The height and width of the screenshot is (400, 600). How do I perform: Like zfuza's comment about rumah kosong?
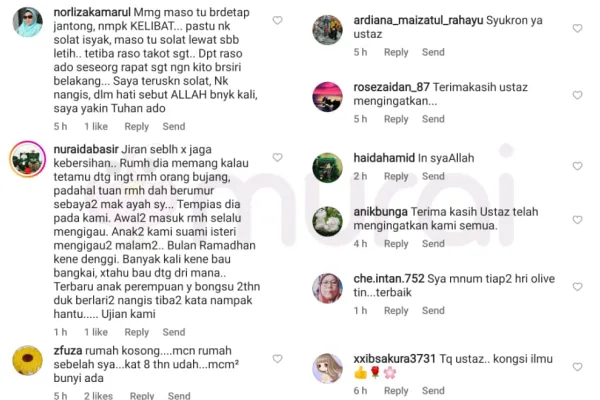277,359
